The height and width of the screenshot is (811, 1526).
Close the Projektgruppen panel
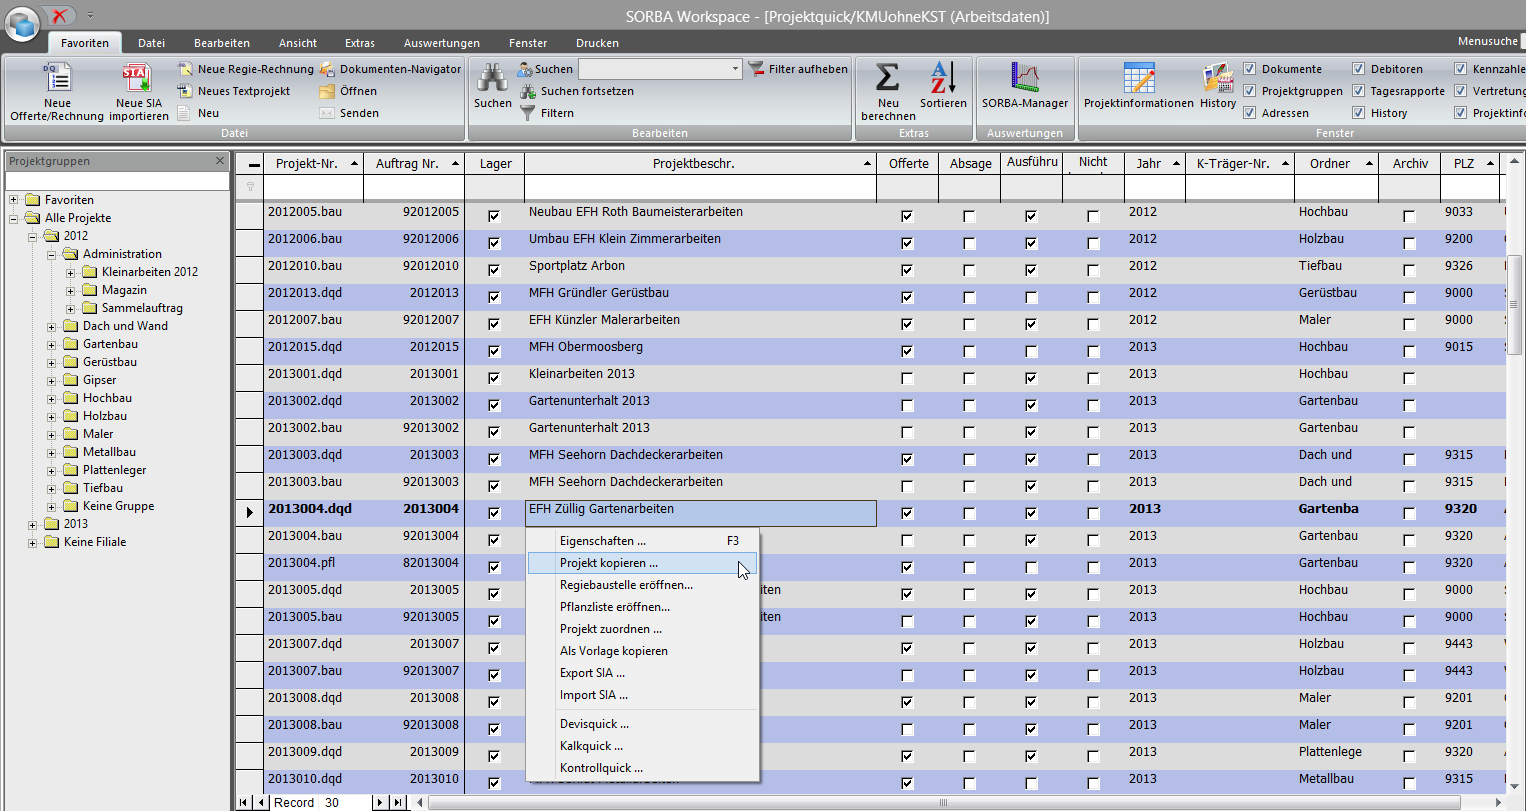(x=220, y=161)
